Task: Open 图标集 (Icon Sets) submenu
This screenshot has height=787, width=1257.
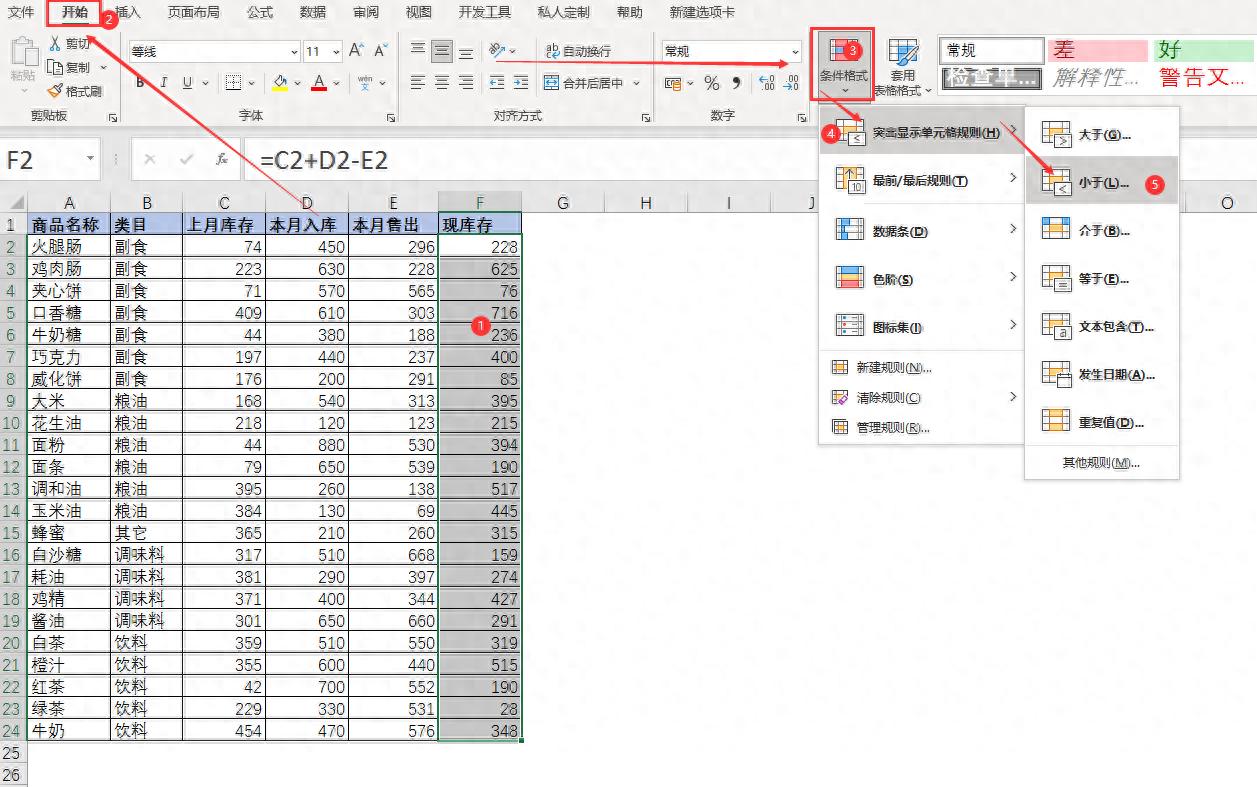Action: [923, 326]
